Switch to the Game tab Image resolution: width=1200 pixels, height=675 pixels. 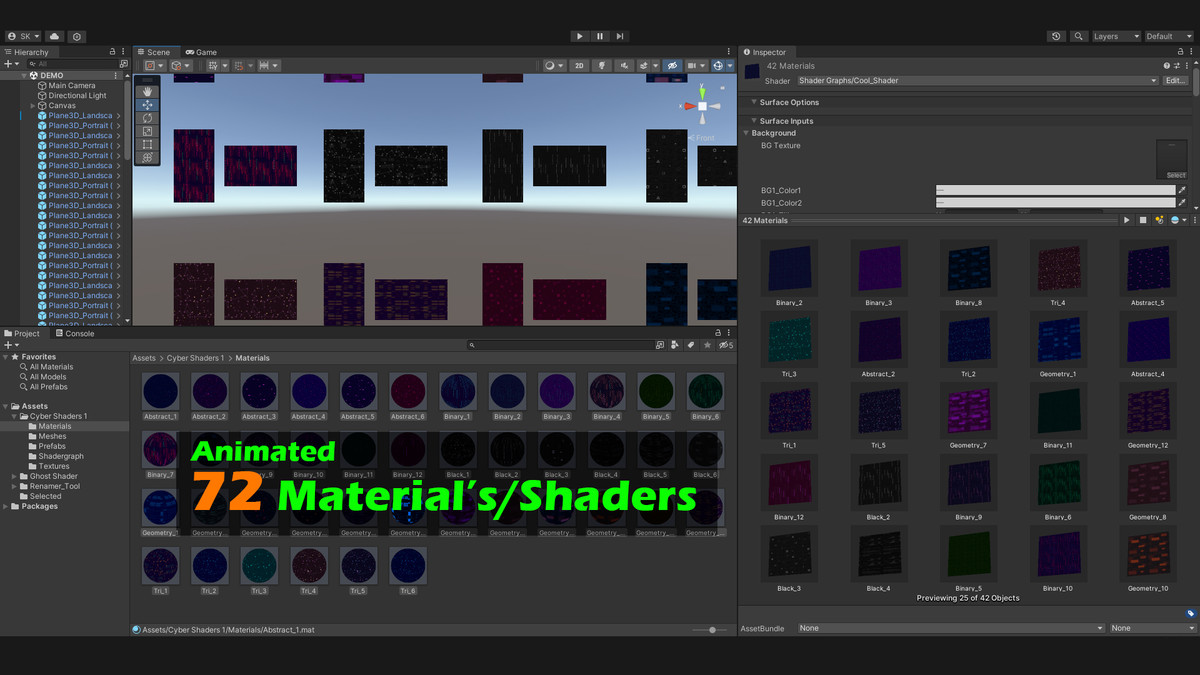click(201, 52)
